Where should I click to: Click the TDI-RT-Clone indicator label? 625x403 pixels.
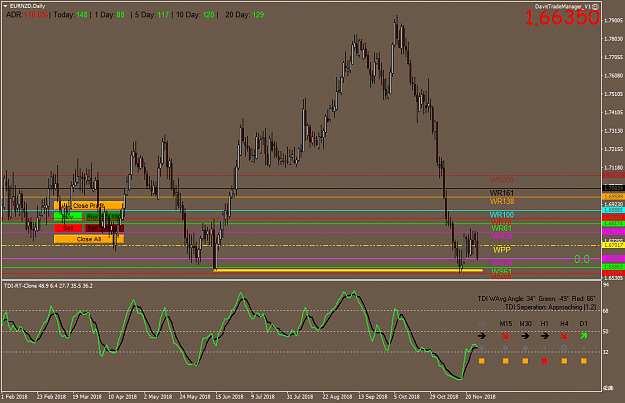48,286
